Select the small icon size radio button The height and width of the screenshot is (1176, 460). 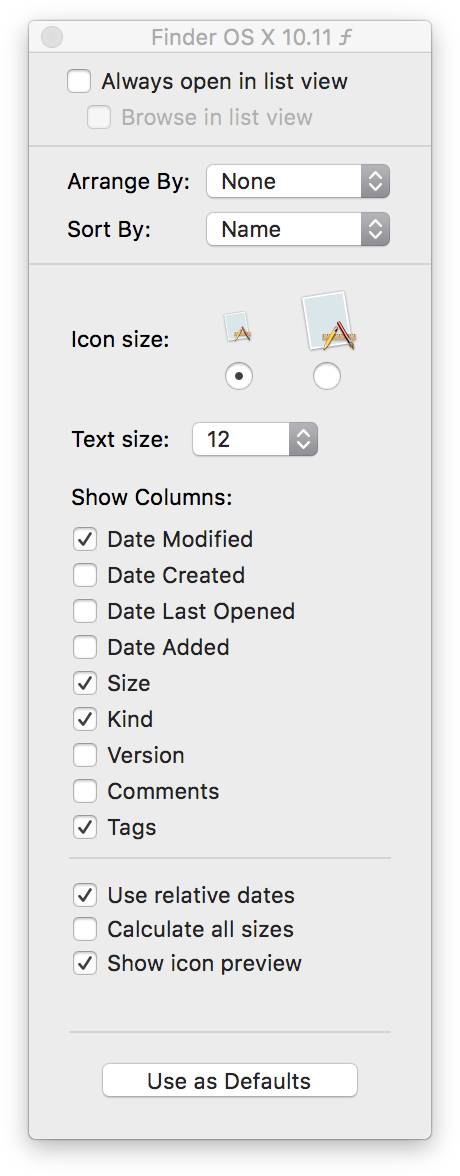(x=239, y=376)
